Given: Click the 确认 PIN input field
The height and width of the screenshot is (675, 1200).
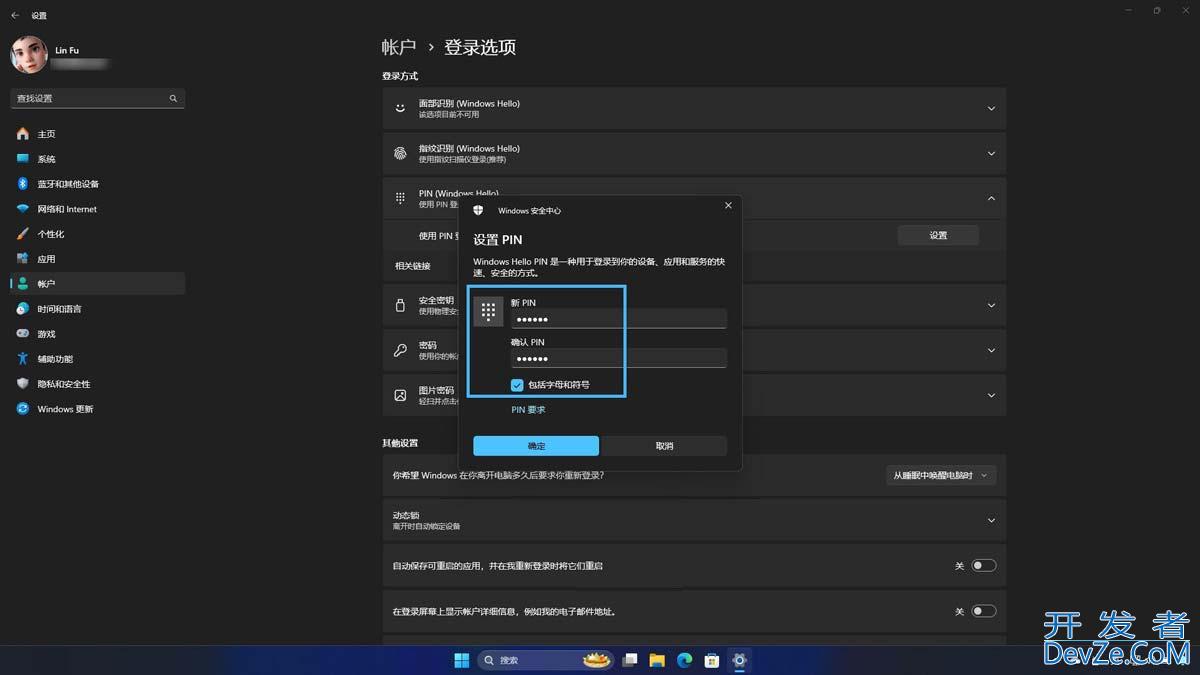Looking at the screenshot, I should coord(619,359).
